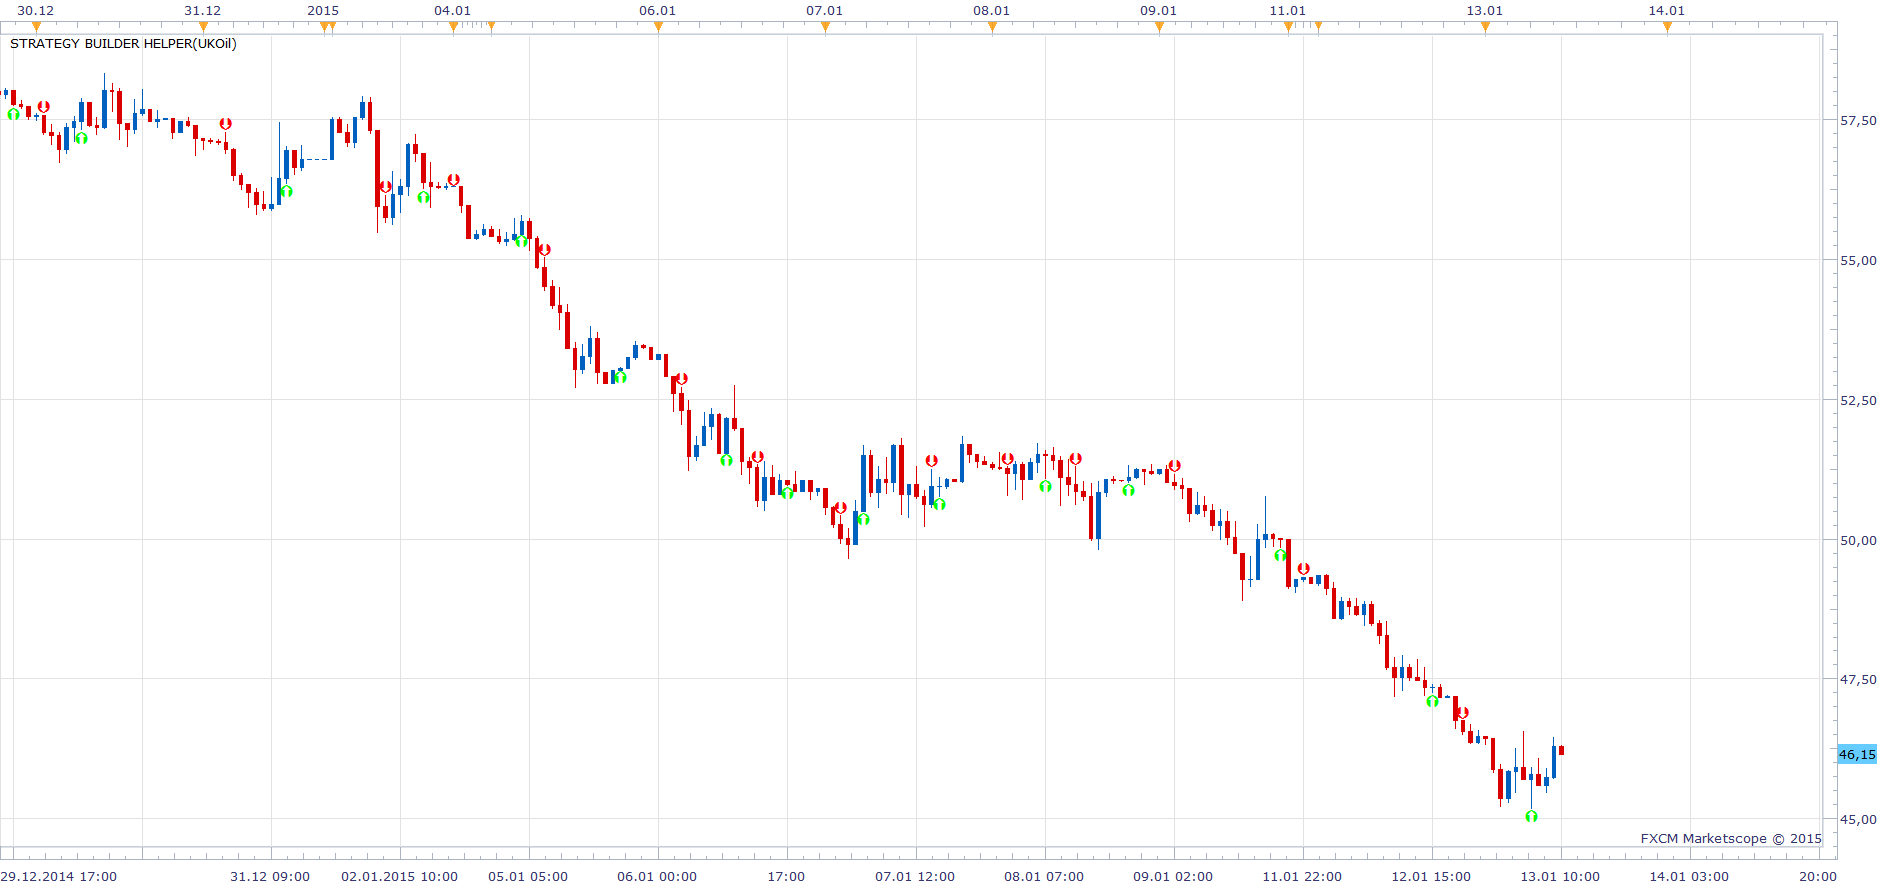The height and width of the screenshot is (889, 1903).
Task: Click the 13.01 10:00 label on the time axis
Action: [1560, 876]
